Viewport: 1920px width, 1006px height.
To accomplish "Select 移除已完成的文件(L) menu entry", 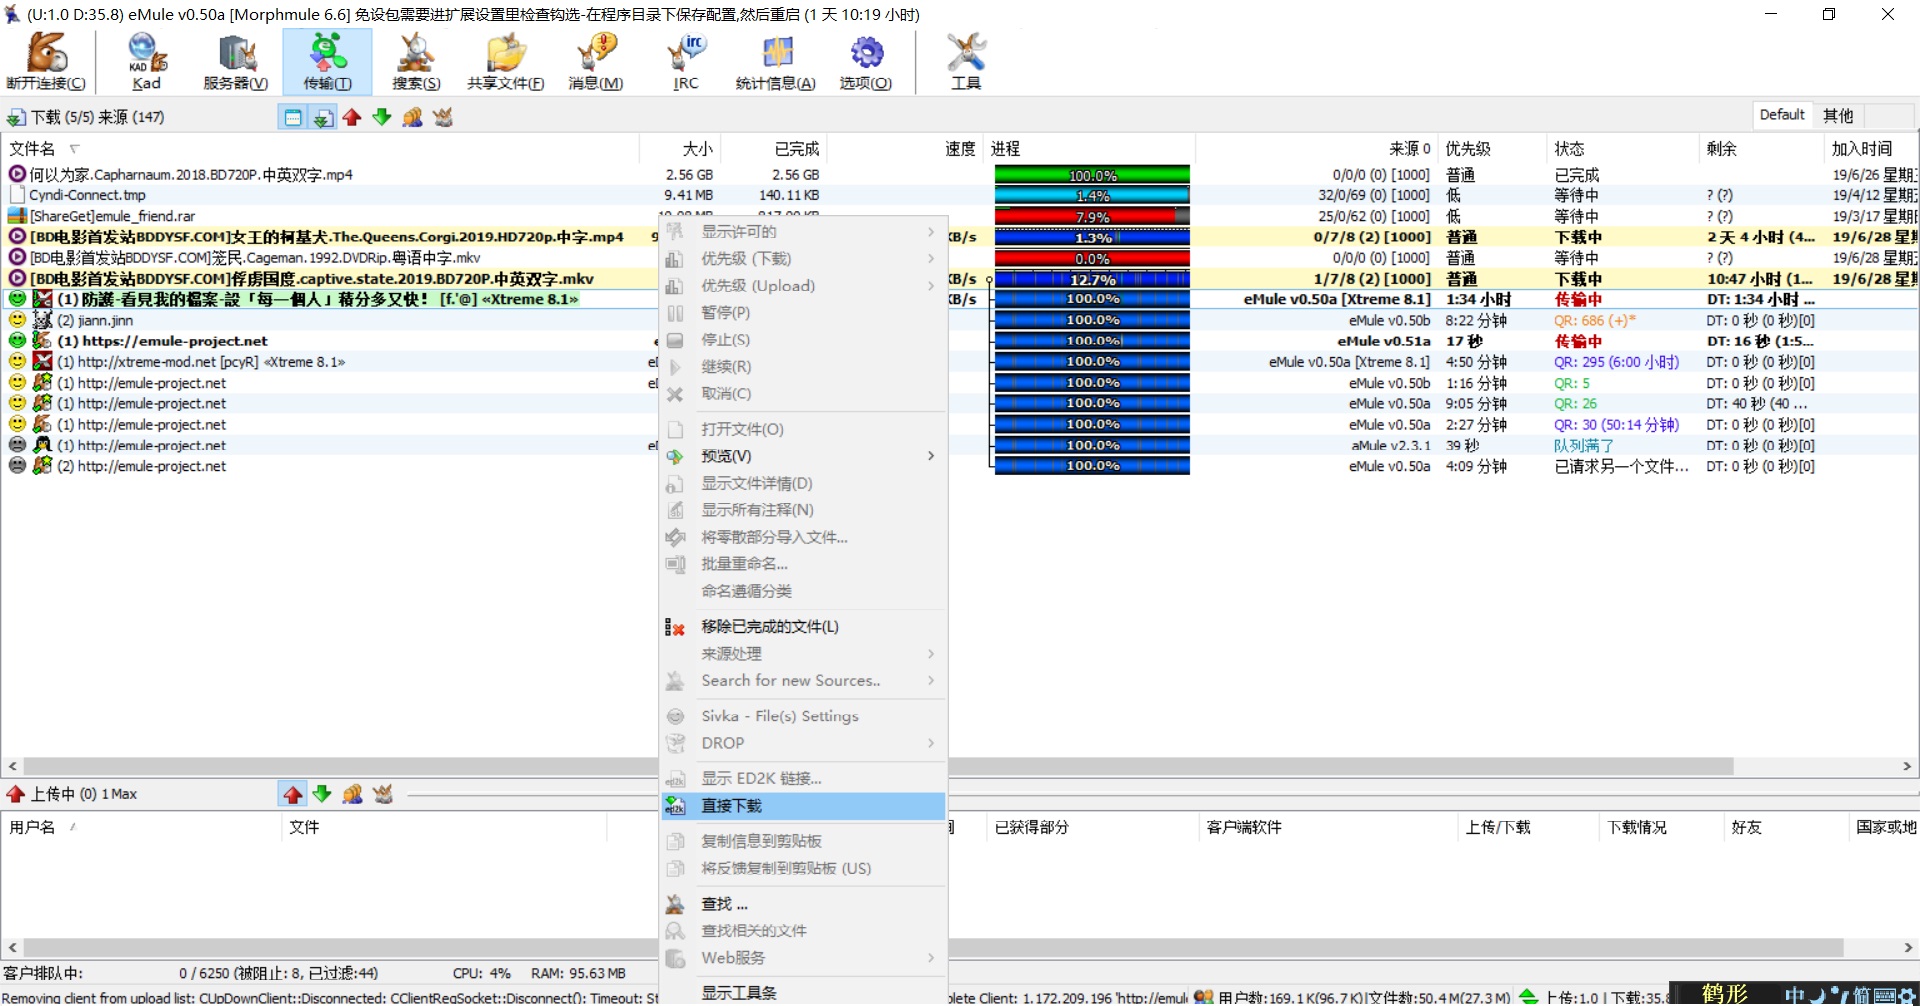I will [803, 627].
